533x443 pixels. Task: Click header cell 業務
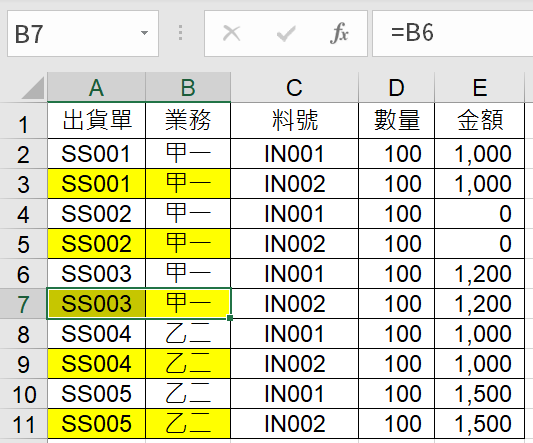(188, 120)
